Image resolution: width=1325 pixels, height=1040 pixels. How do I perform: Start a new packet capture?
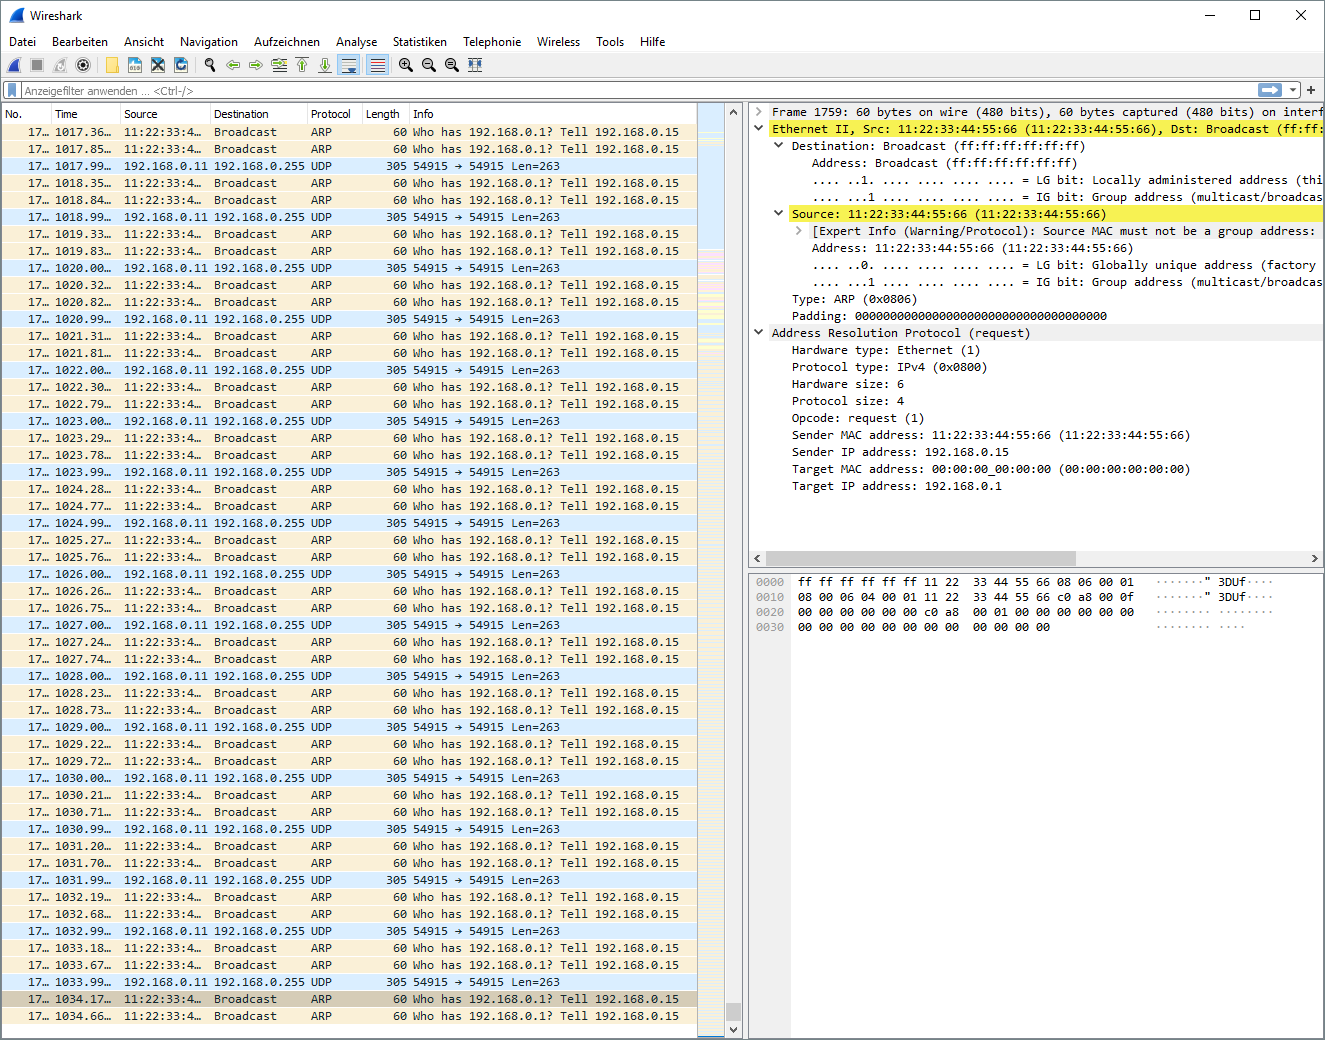(15, 65)
